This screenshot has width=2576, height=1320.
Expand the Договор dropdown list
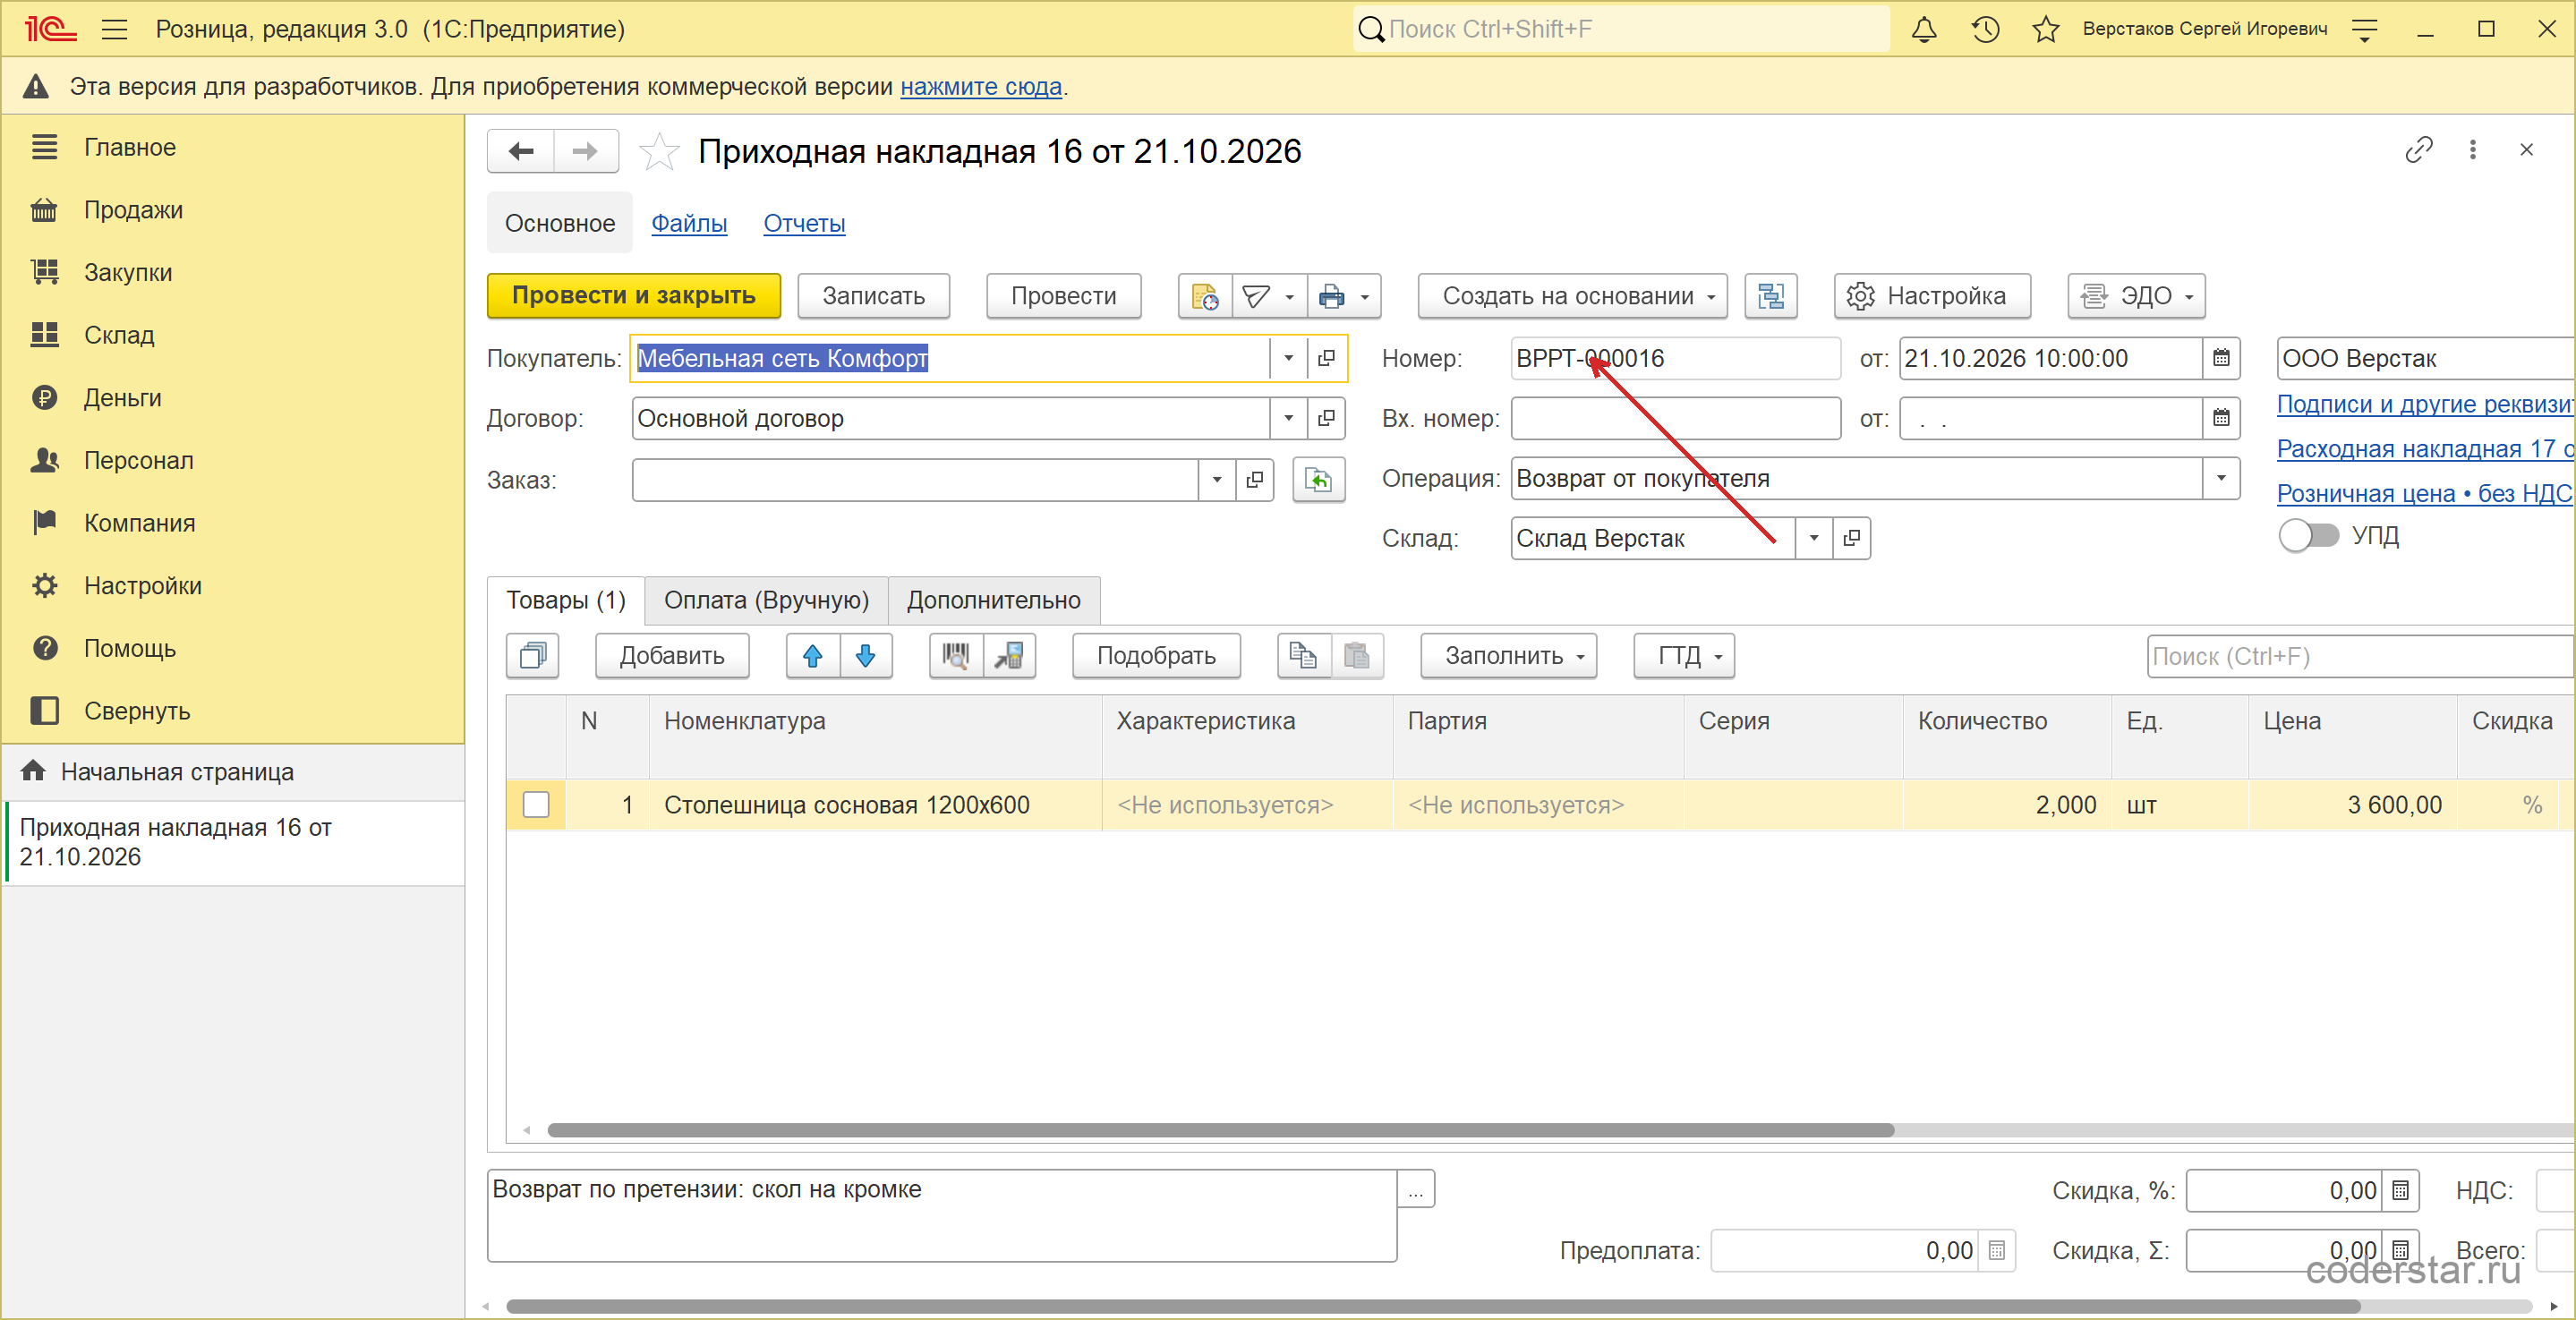point(1288,418)
